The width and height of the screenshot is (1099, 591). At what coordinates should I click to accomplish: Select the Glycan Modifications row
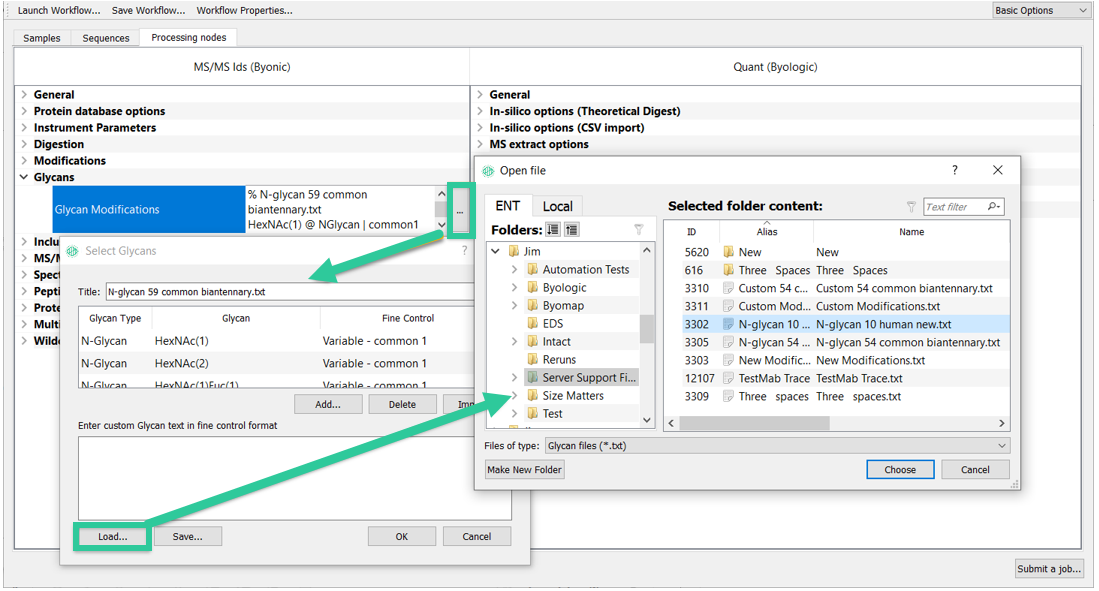coord(149,210)
